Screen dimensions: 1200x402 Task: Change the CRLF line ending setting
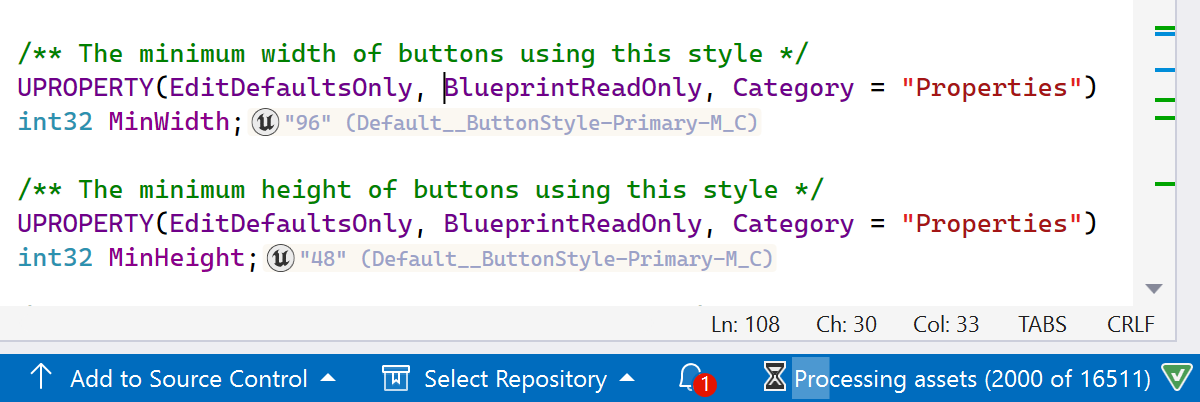(x=1130, y=325)
